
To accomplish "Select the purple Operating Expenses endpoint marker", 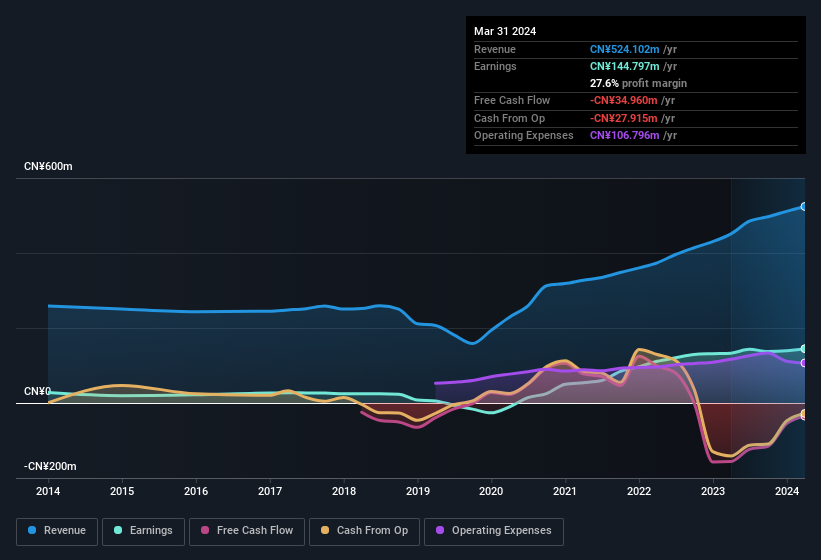I will (804, 363).
